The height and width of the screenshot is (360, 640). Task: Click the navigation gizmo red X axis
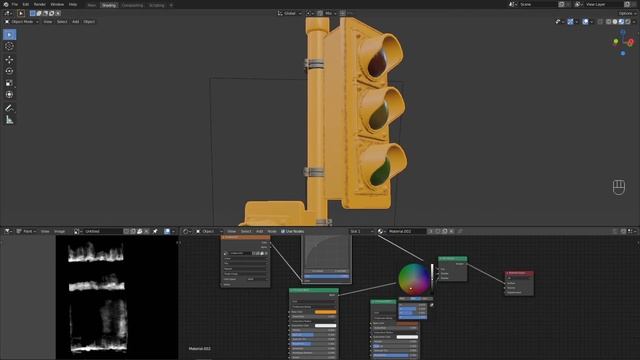pyautogui.click(x=631, y=42)
